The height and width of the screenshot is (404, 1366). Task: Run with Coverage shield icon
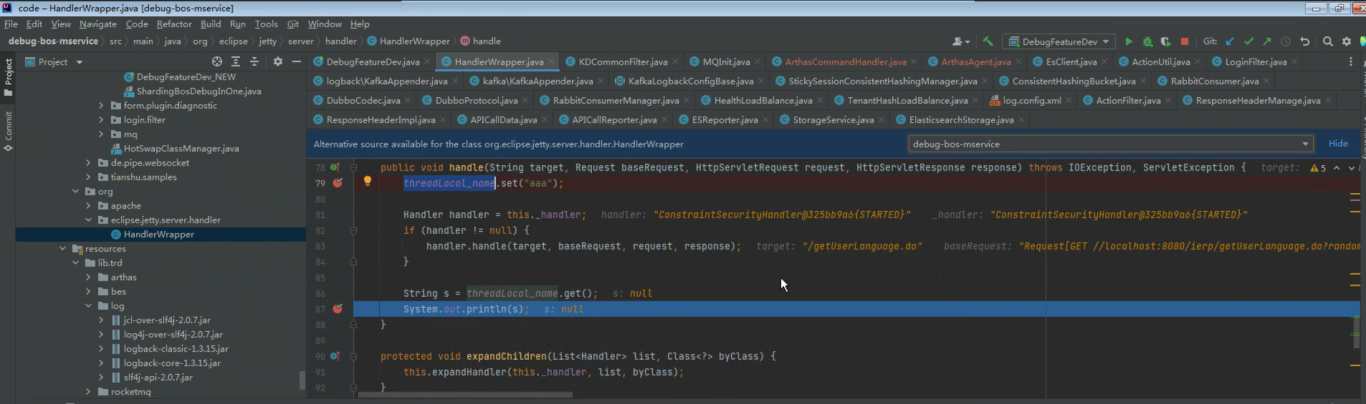point(1165,42)
